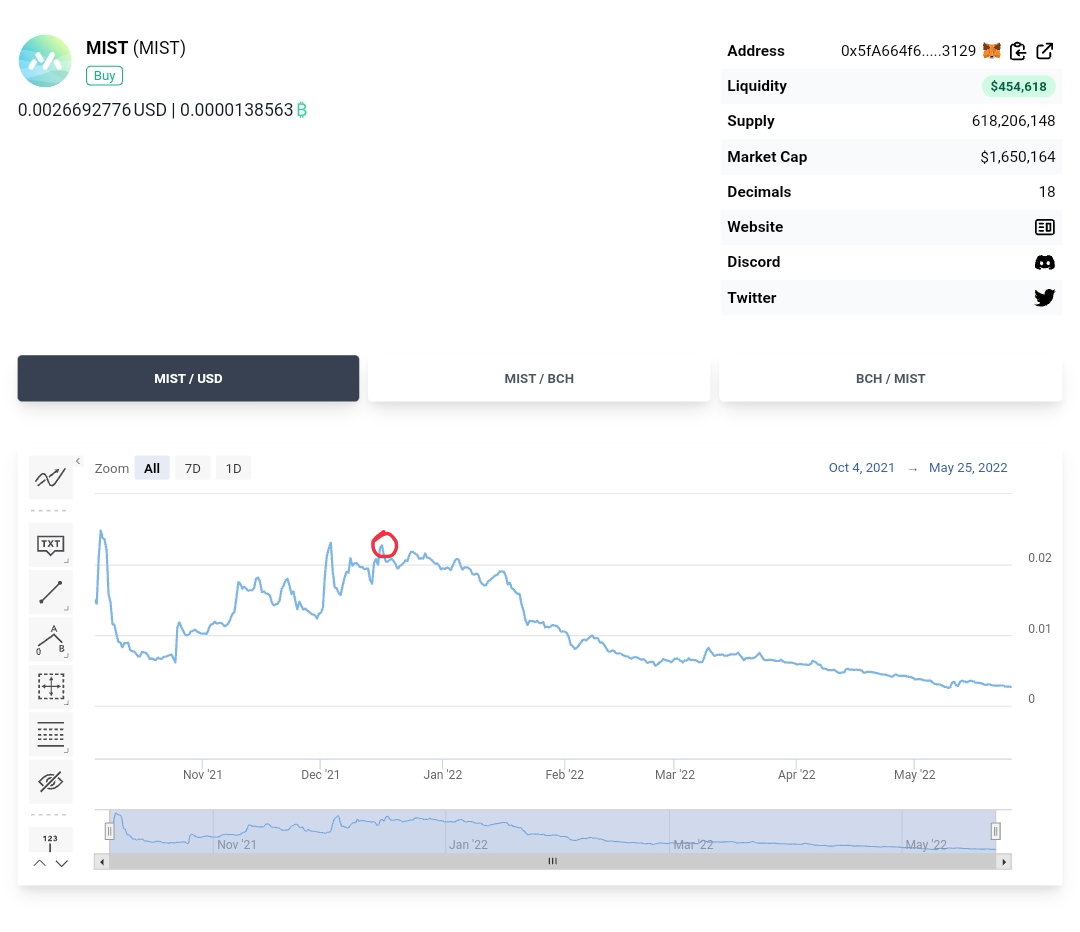The height and width of the screenshot is (932, 1080).
Task: Select the text label annotation tool
Action: click(x=50, y=545)
